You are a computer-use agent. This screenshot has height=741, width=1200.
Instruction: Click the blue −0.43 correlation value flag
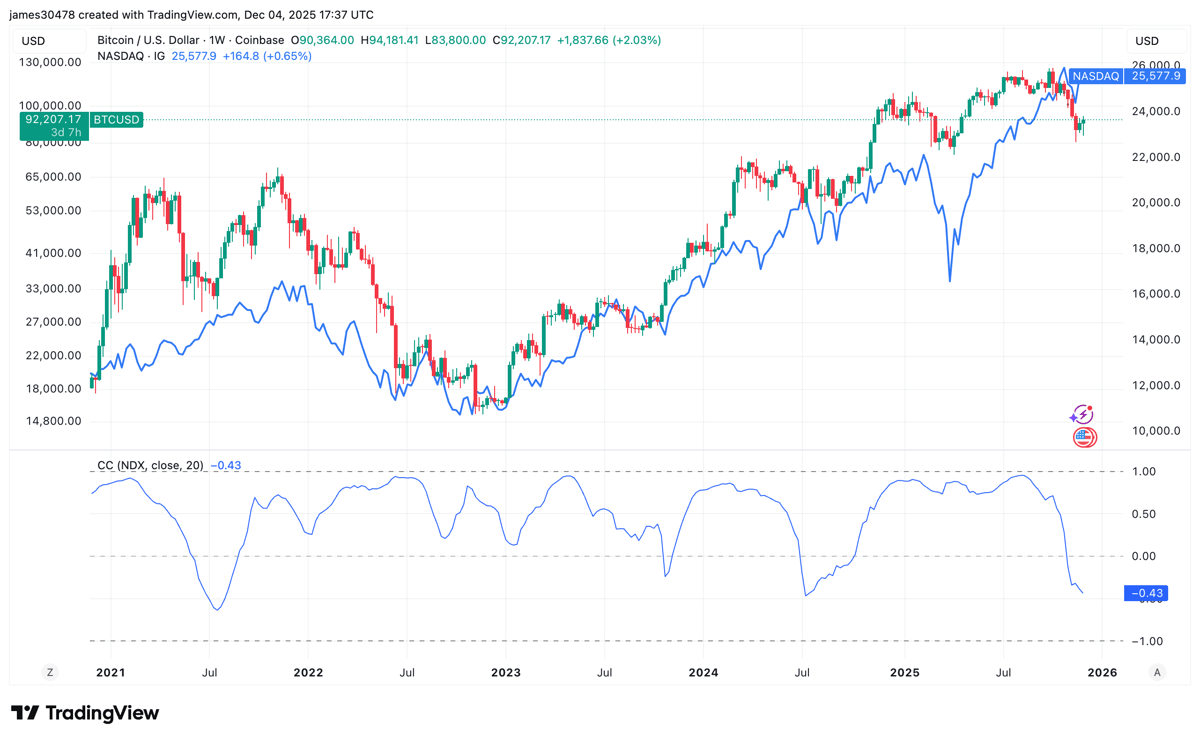(x=1146, y=593)
